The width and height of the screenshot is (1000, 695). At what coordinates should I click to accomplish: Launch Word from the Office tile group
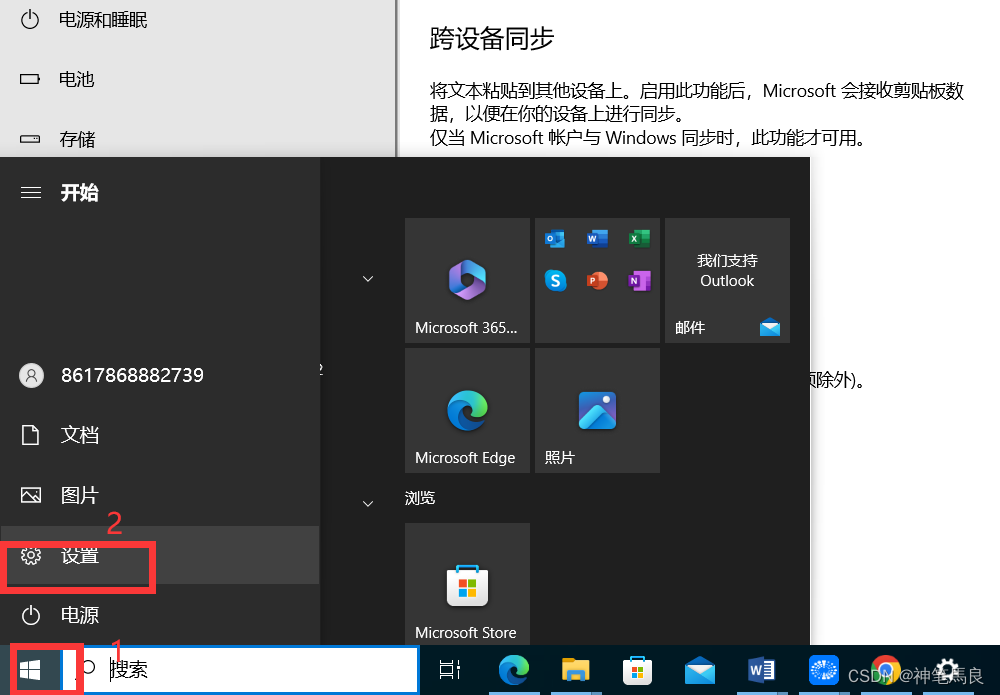coord(597,239)
